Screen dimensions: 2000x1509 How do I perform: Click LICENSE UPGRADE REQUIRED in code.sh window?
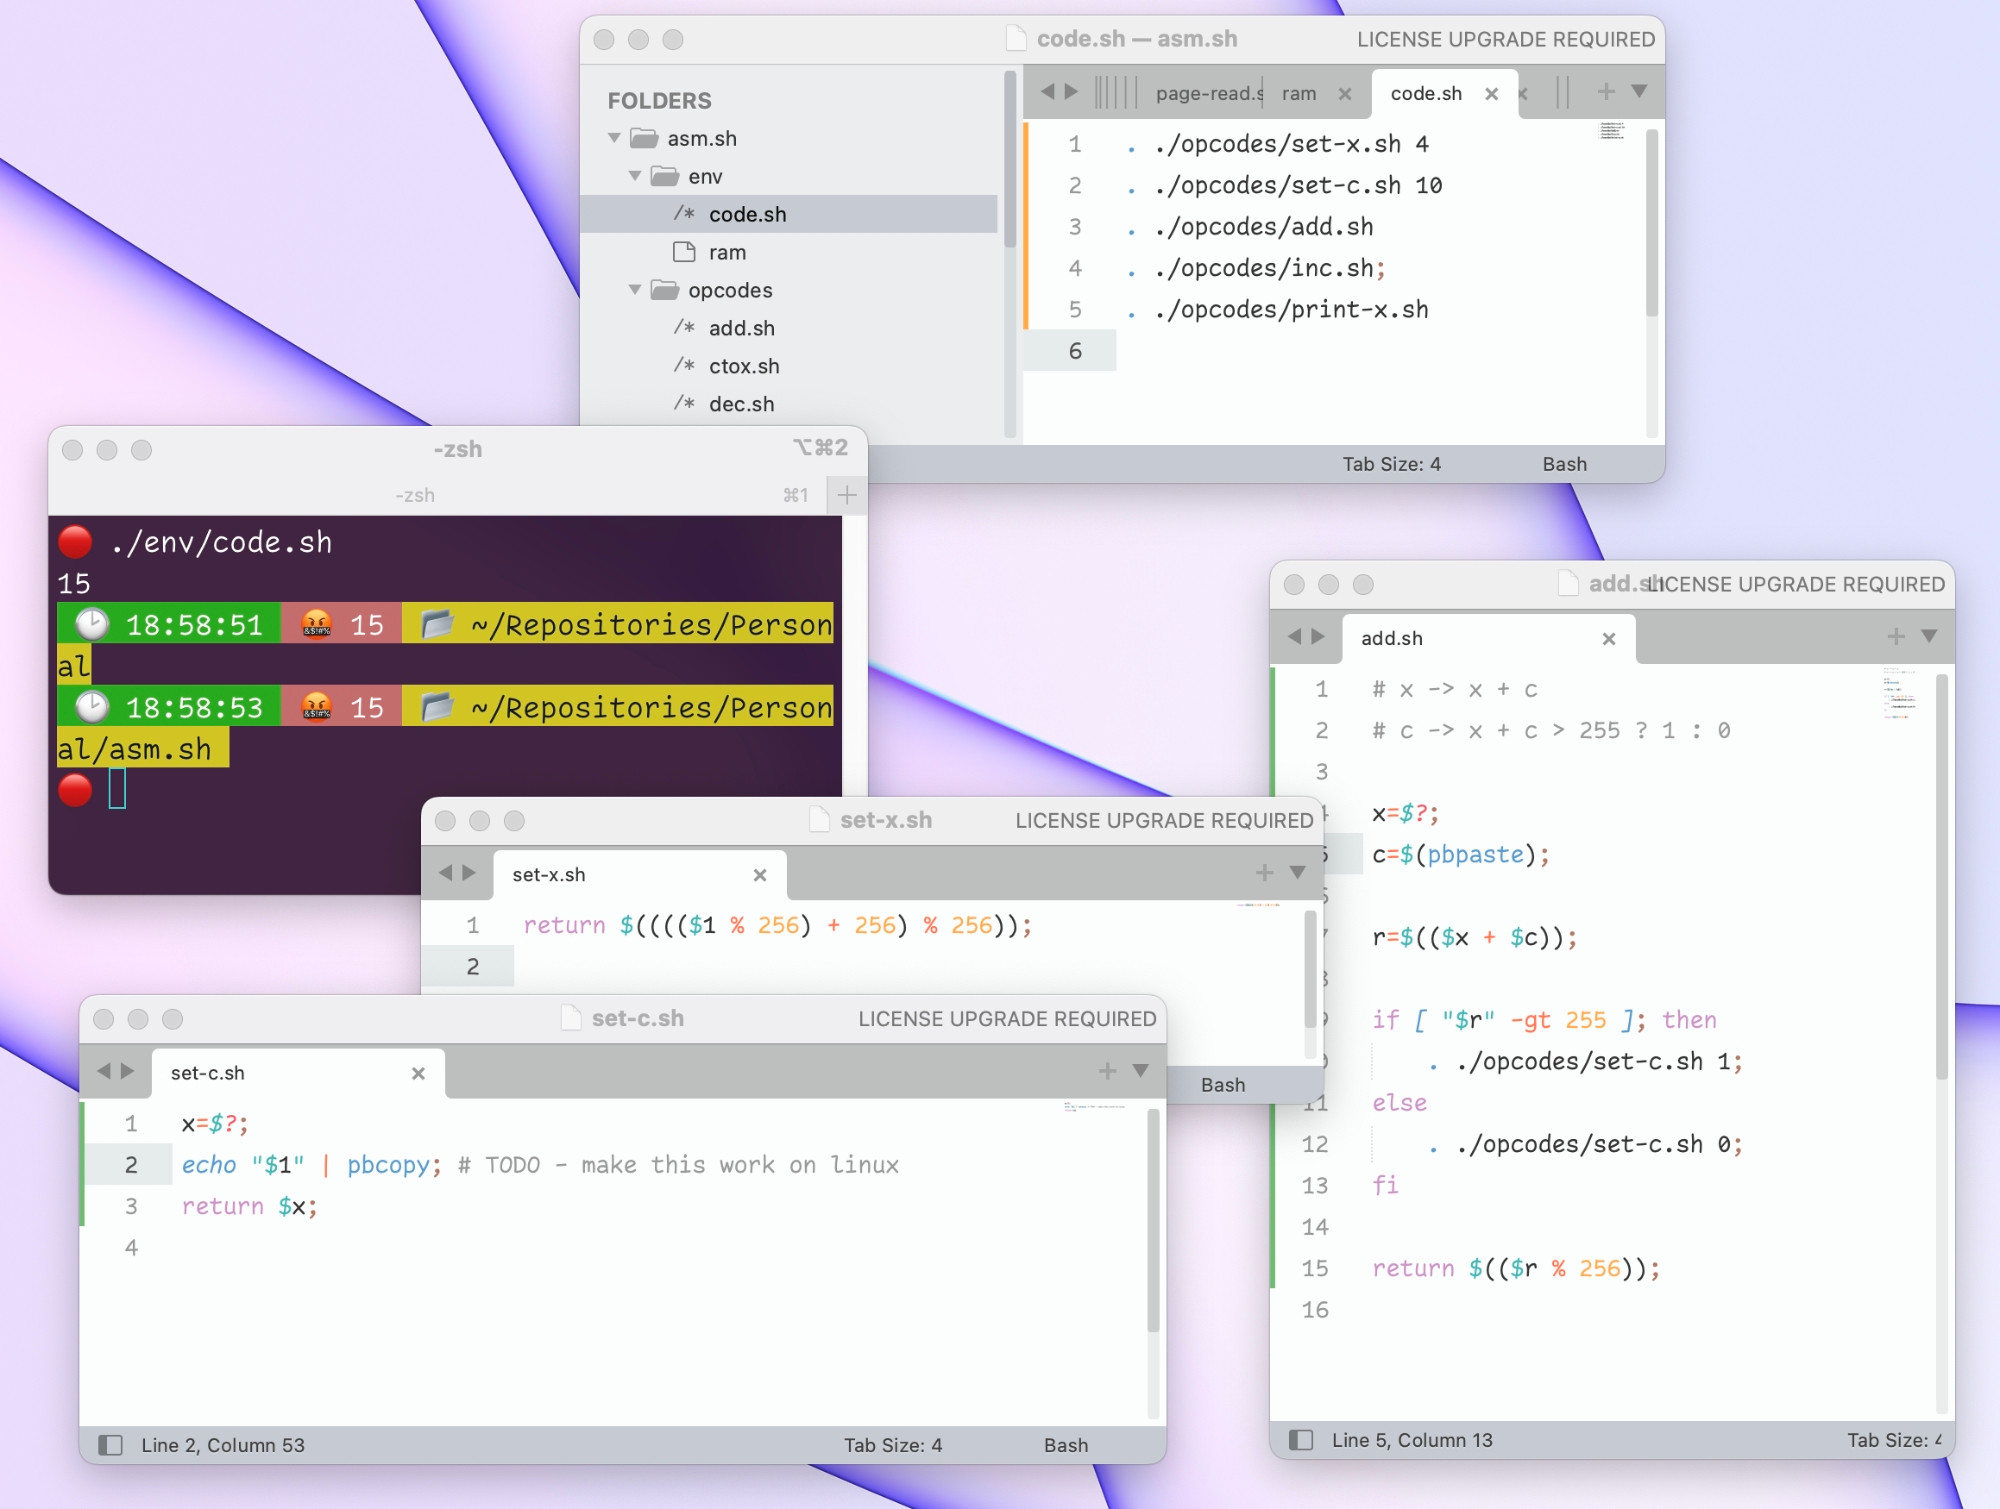point(1506,39)
